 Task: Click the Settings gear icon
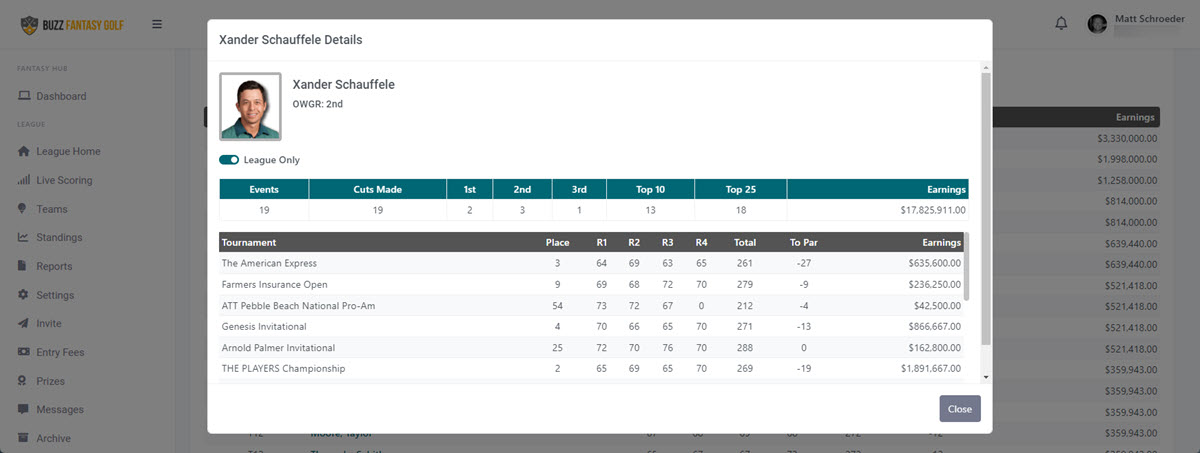[24, 295]
